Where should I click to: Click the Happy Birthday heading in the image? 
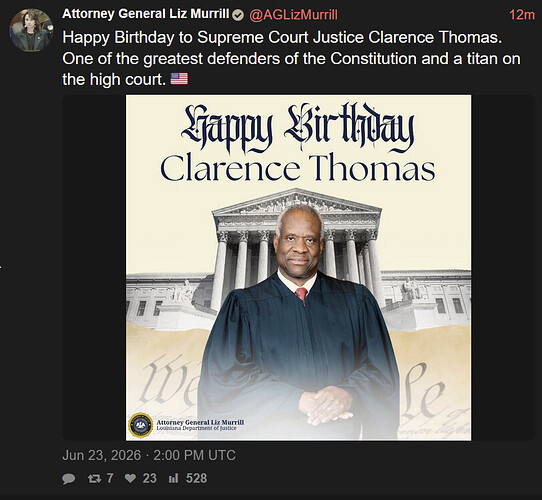[298, 129]
